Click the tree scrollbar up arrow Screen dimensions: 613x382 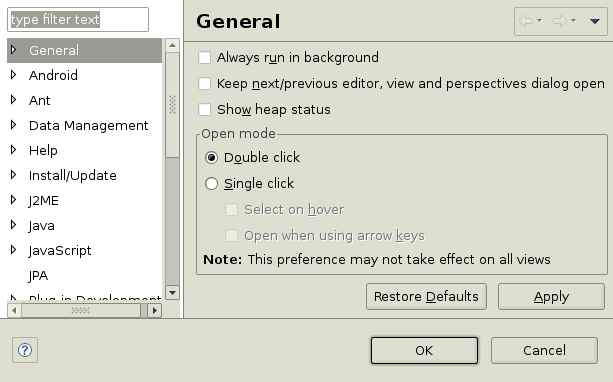172,46
